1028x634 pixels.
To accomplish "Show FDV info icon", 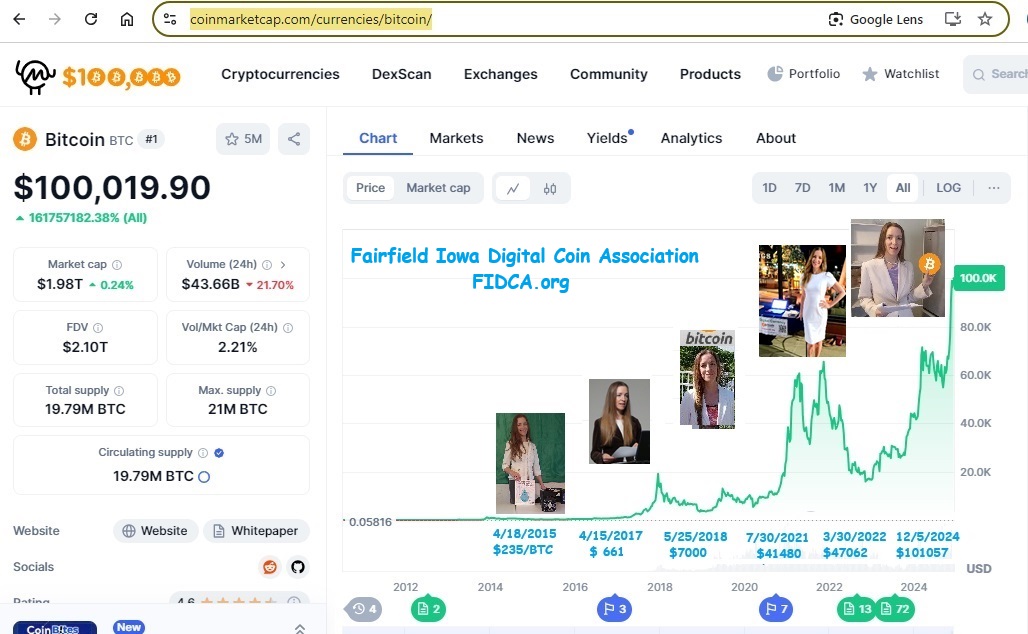I will (98, 328).
